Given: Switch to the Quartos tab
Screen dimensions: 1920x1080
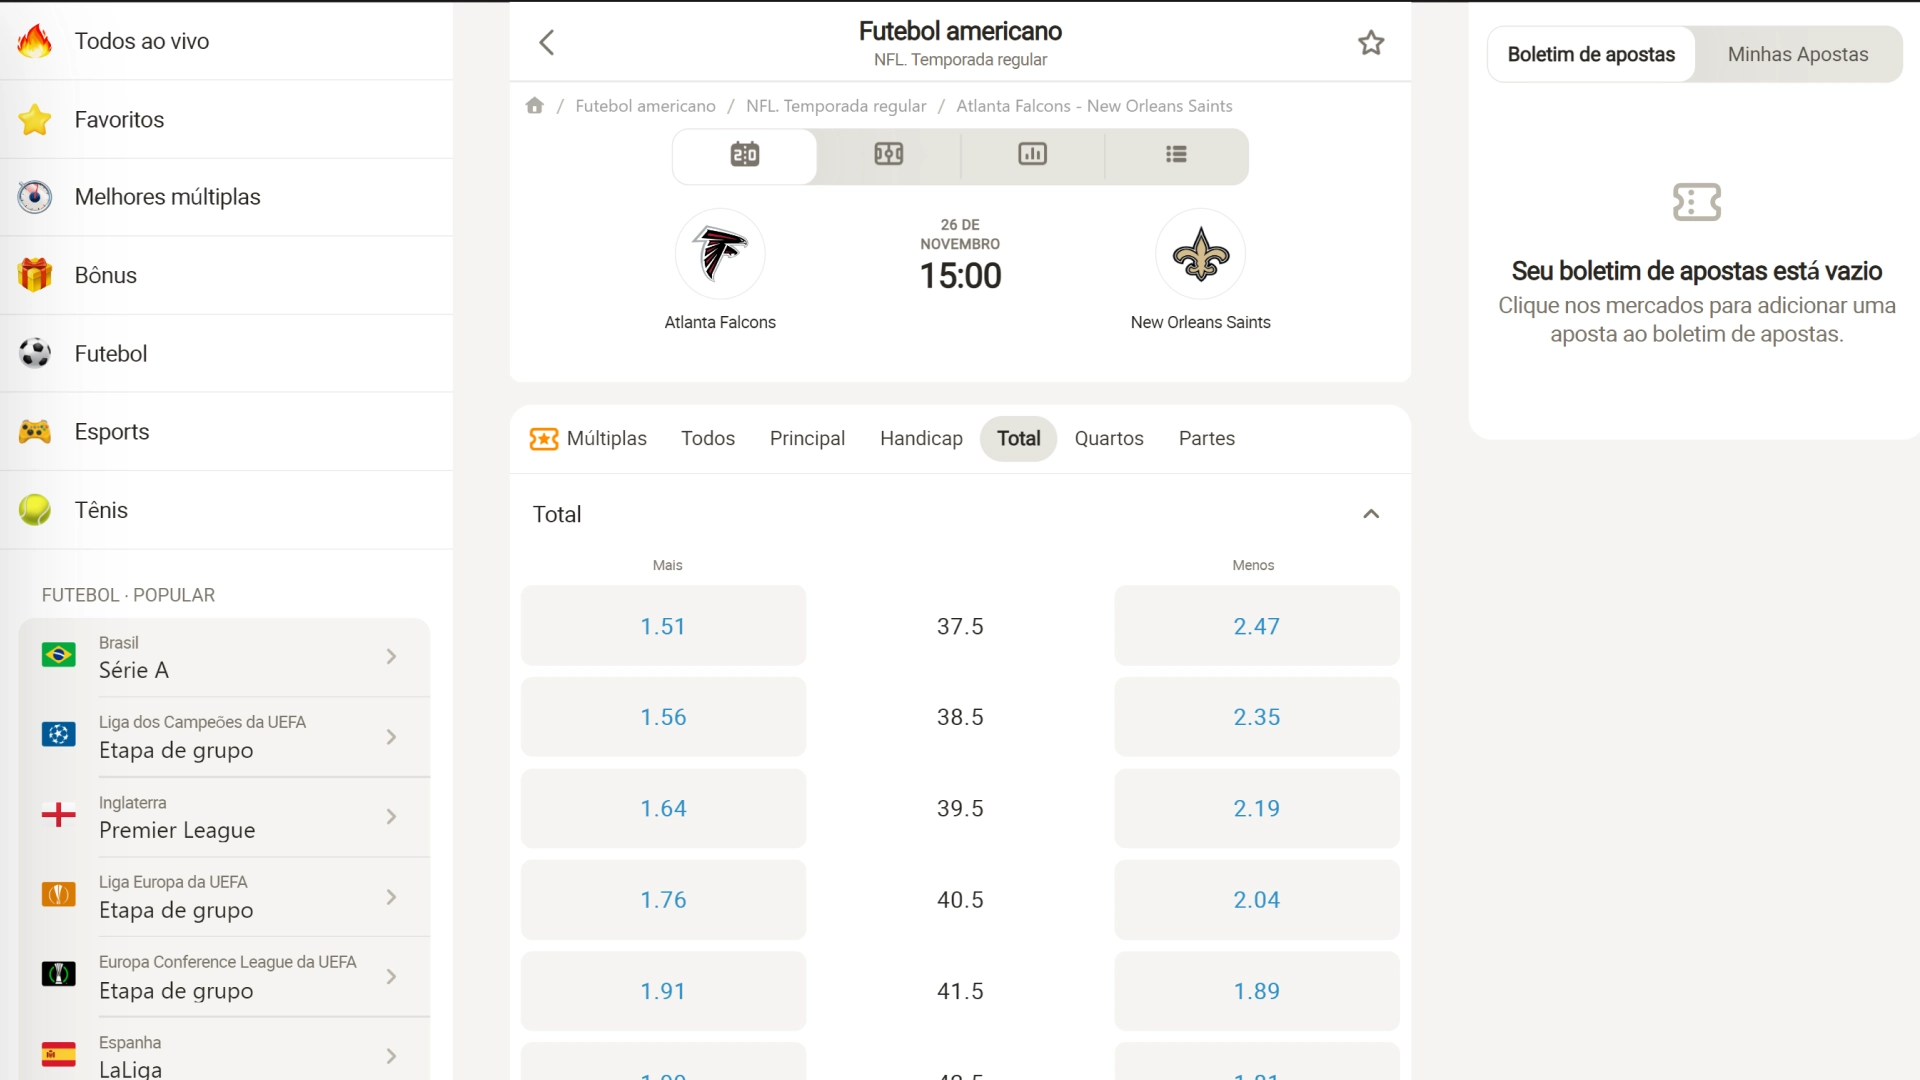Looking at the screenshot, I should [1109, 438].
